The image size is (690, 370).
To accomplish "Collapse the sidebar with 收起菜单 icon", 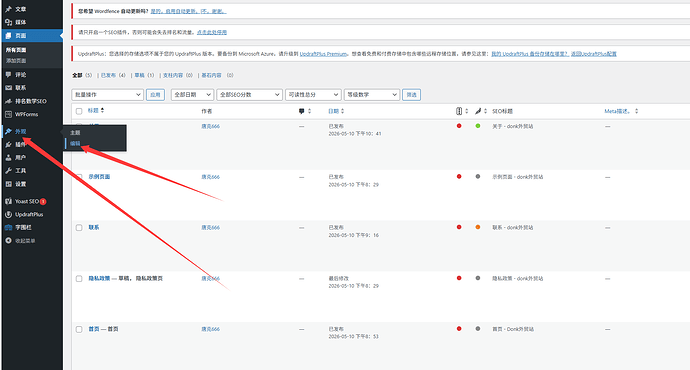I will click(8, 241).
